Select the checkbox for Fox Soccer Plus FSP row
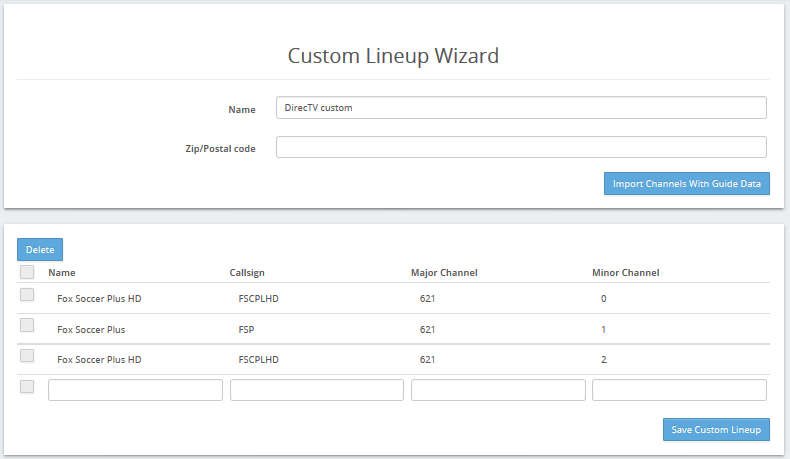790x459 pixels. pos(27,325)
